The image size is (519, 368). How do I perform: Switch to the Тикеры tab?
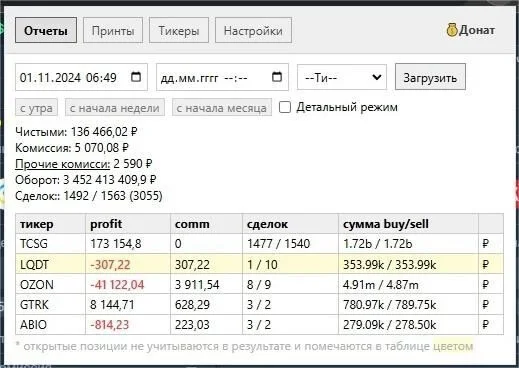[179, 30]
